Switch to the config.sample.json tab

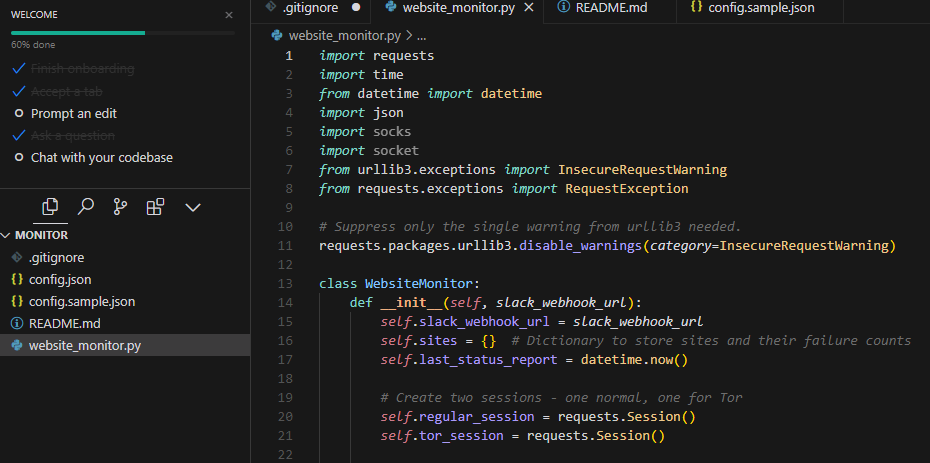tap(760, 8)
